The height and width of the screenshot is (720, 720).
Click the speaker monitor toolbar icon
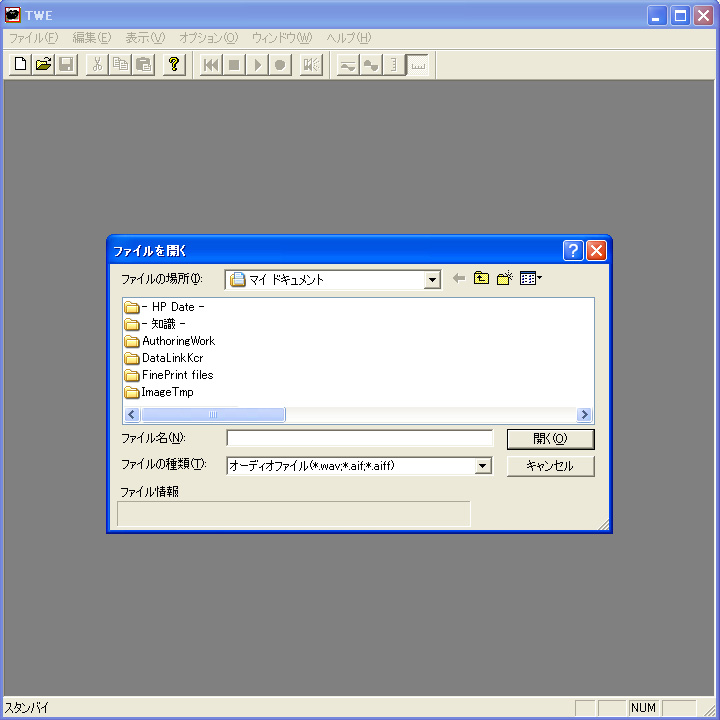point(311,64)
